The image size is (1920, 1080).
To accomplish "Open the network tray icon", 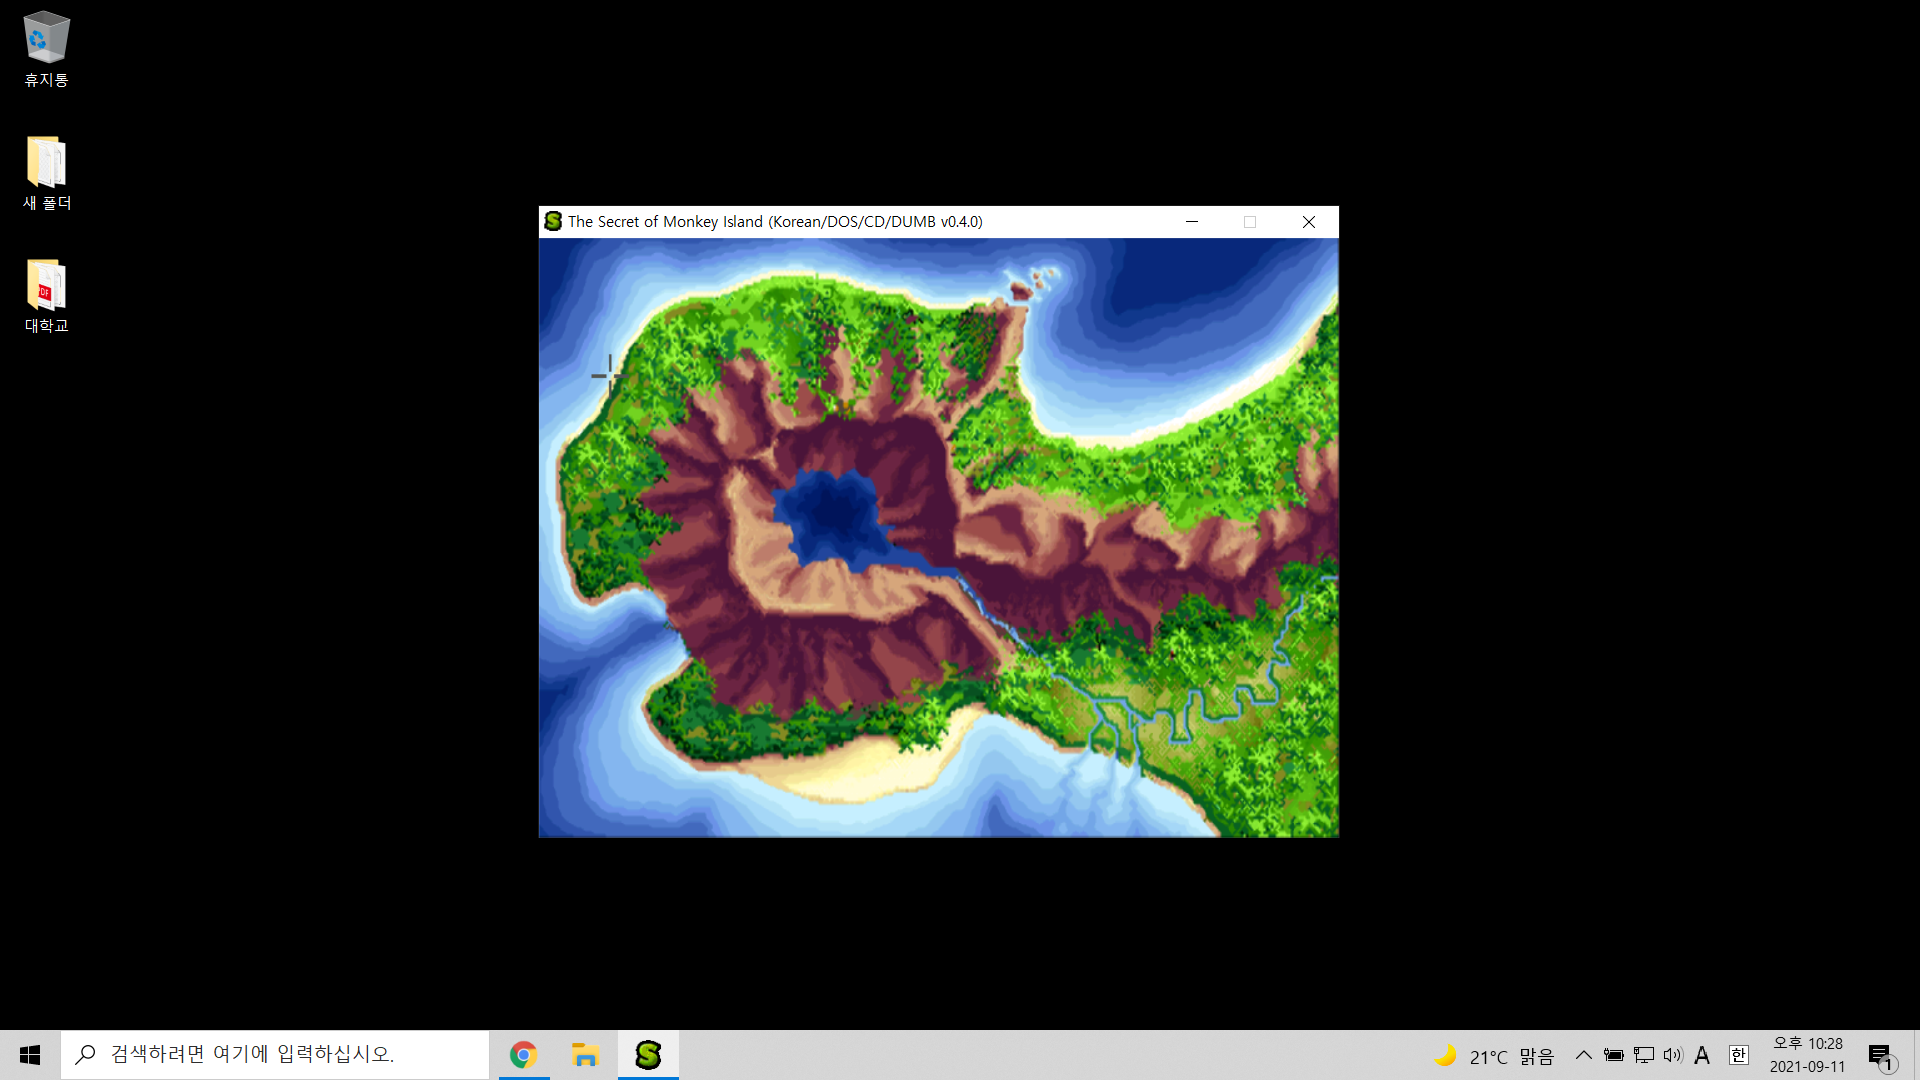I will tap(1644, 1055).
